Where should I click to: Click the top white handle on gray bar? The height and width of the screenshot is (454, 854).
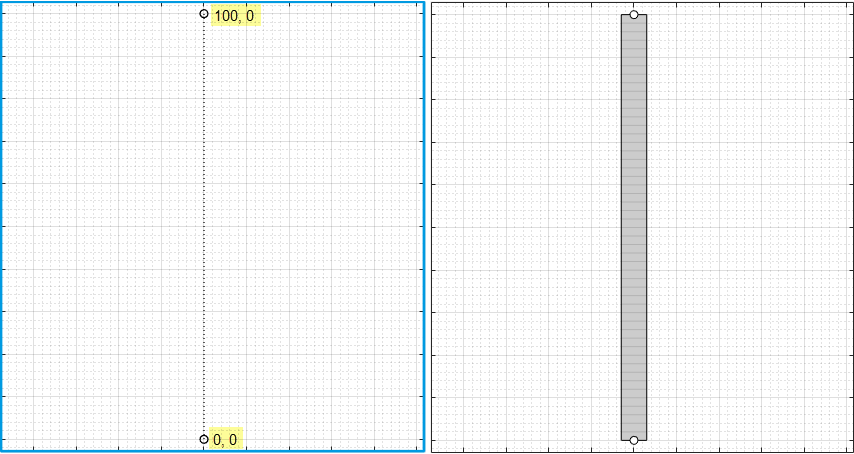click(x=634, y=15)
